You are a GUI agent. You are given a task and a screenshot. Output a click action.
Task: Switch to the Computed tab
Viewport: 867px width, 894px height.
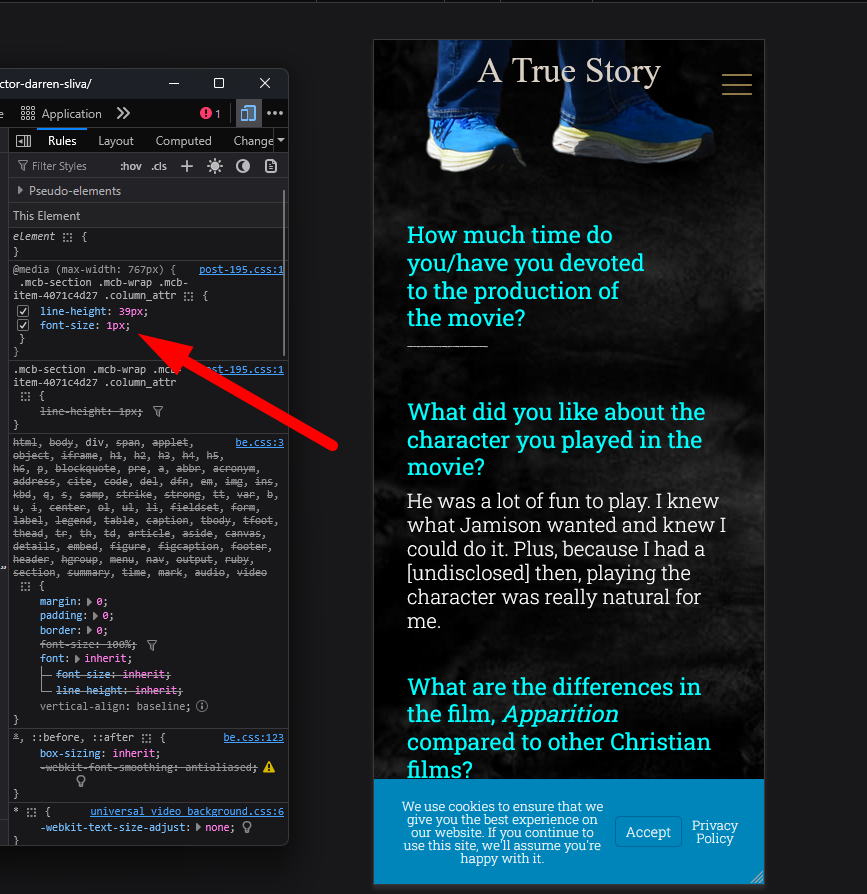point(183,141)
